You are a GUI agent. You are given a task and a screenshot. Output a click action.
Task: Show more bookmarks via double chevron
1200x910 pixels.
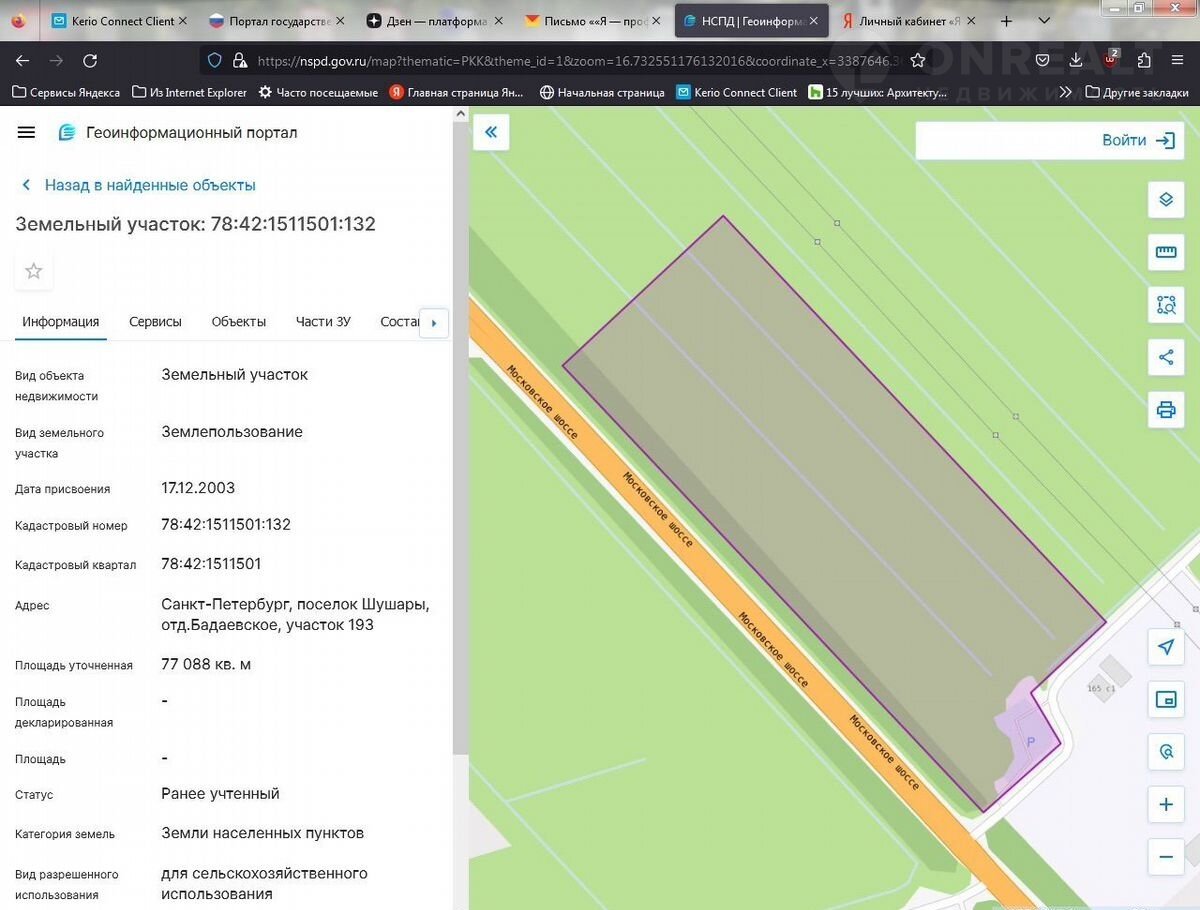1065,92
